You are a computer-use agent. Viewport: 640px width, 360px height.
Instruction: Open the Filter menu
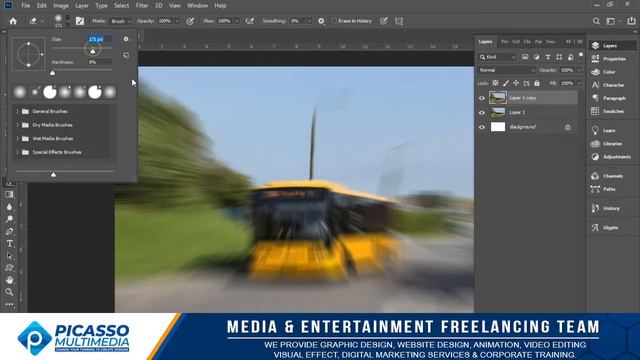pyautogui.click(x=142, y=6)
